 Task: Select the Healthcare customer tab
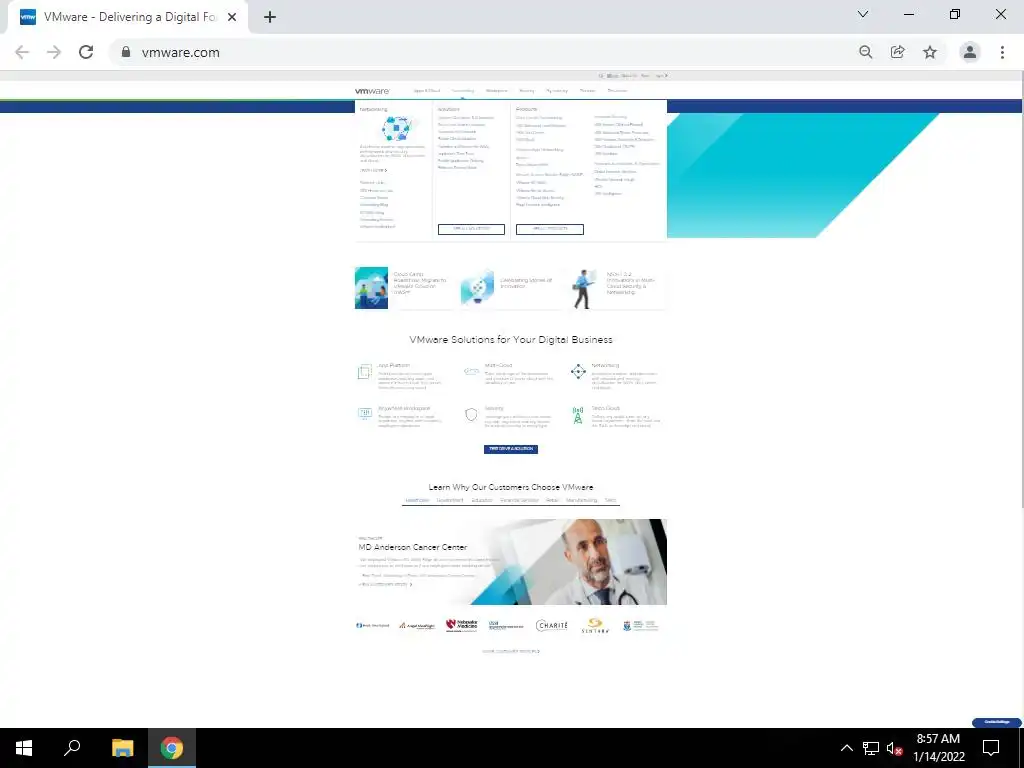417,500
